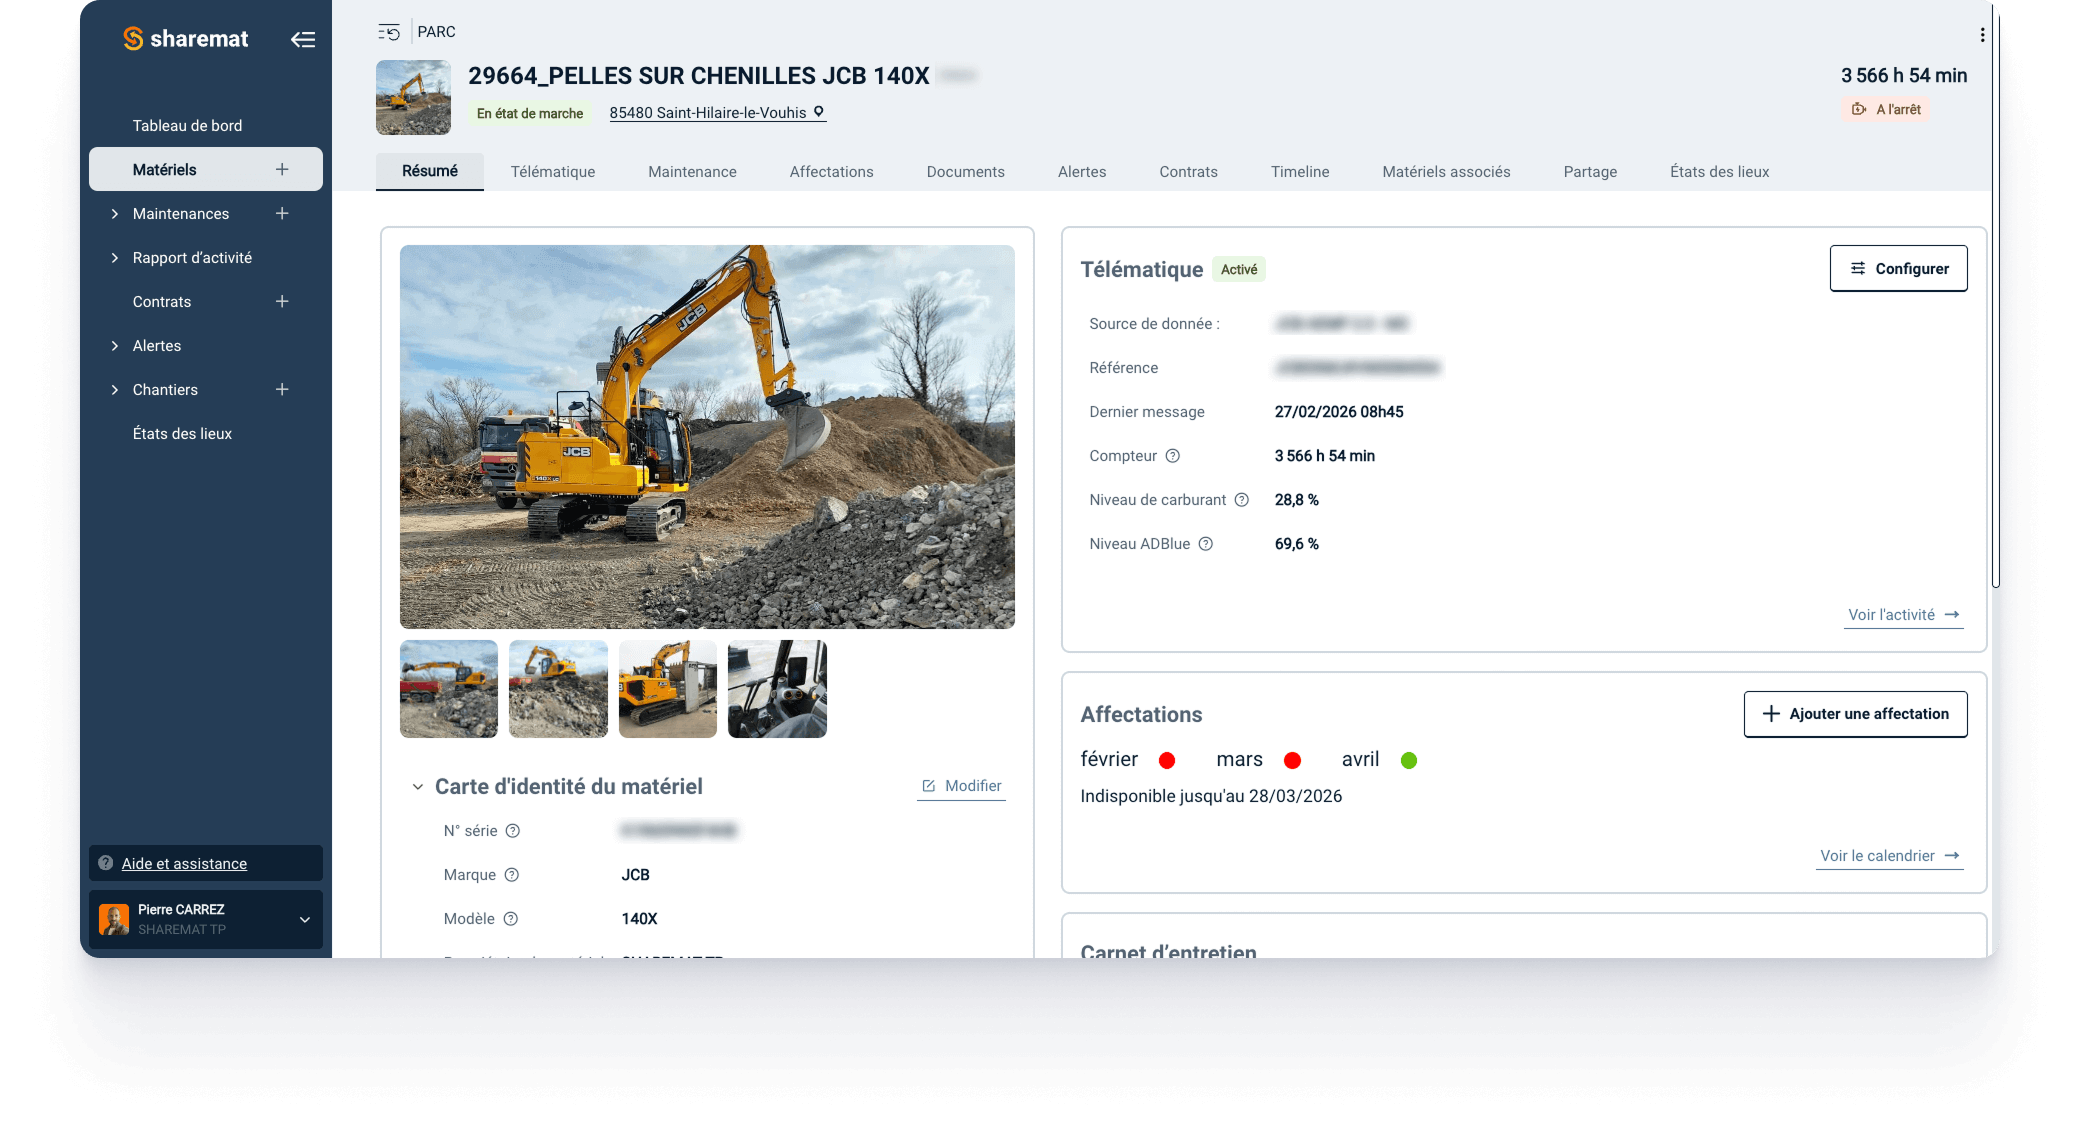Click the plus icon next to Matériels

(282, 169)
